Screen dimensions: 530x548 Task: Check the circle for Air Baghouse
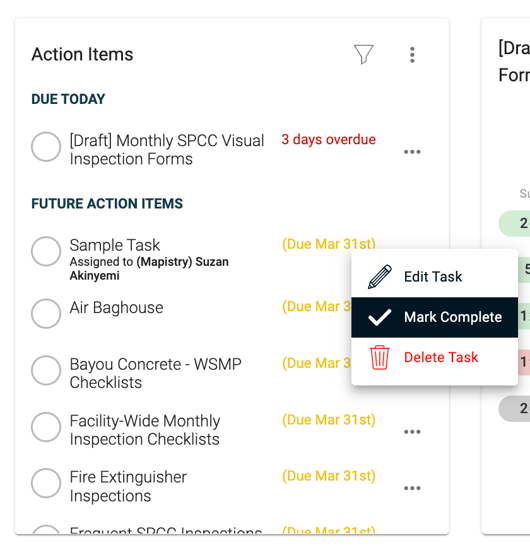coord(46,313)
